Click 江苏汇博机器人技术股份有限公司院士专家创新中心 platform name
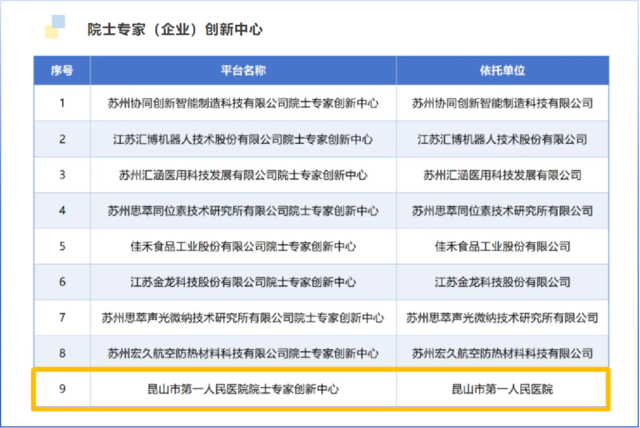640x428 pixels. coord(243,139)
